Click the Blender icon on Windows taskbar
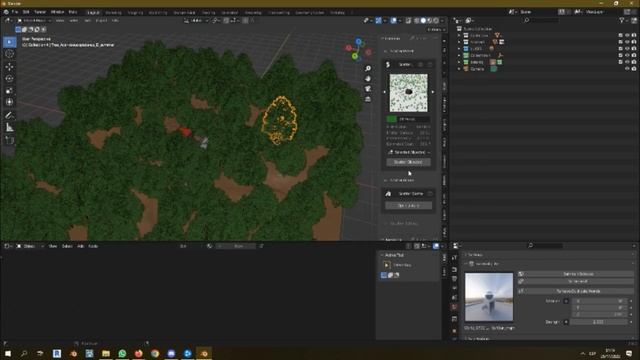This screenshot has width=640, height=360. point(204,353)
